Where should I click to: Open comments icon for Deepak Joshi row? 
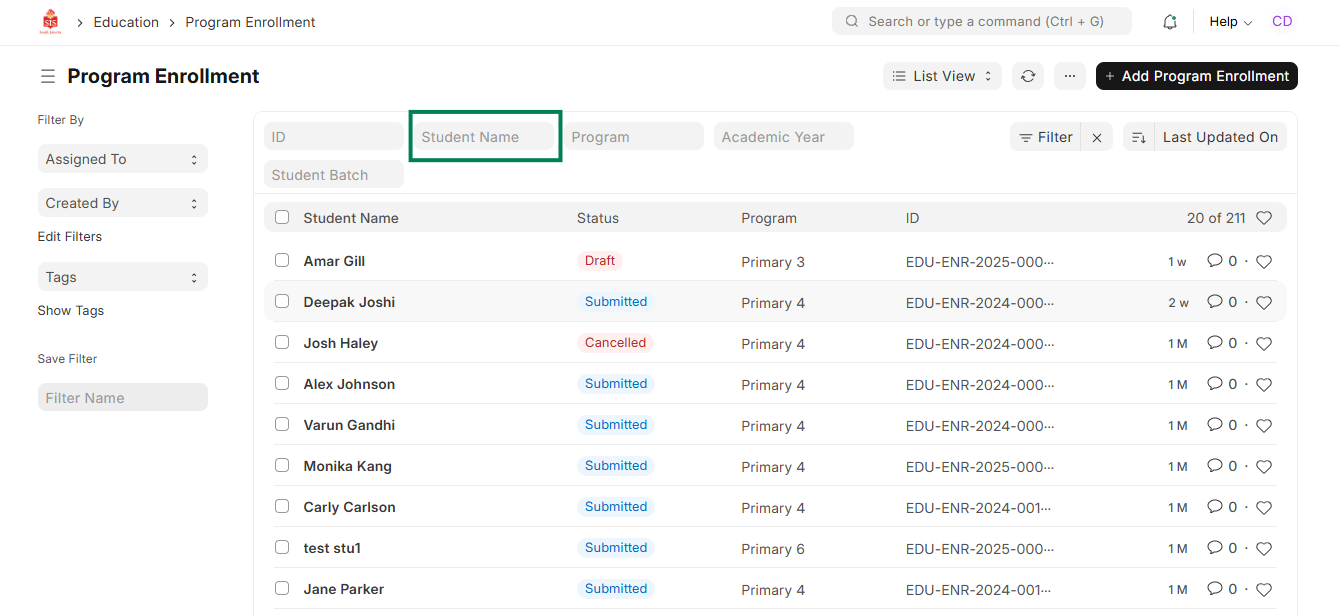coord(1215,302)
